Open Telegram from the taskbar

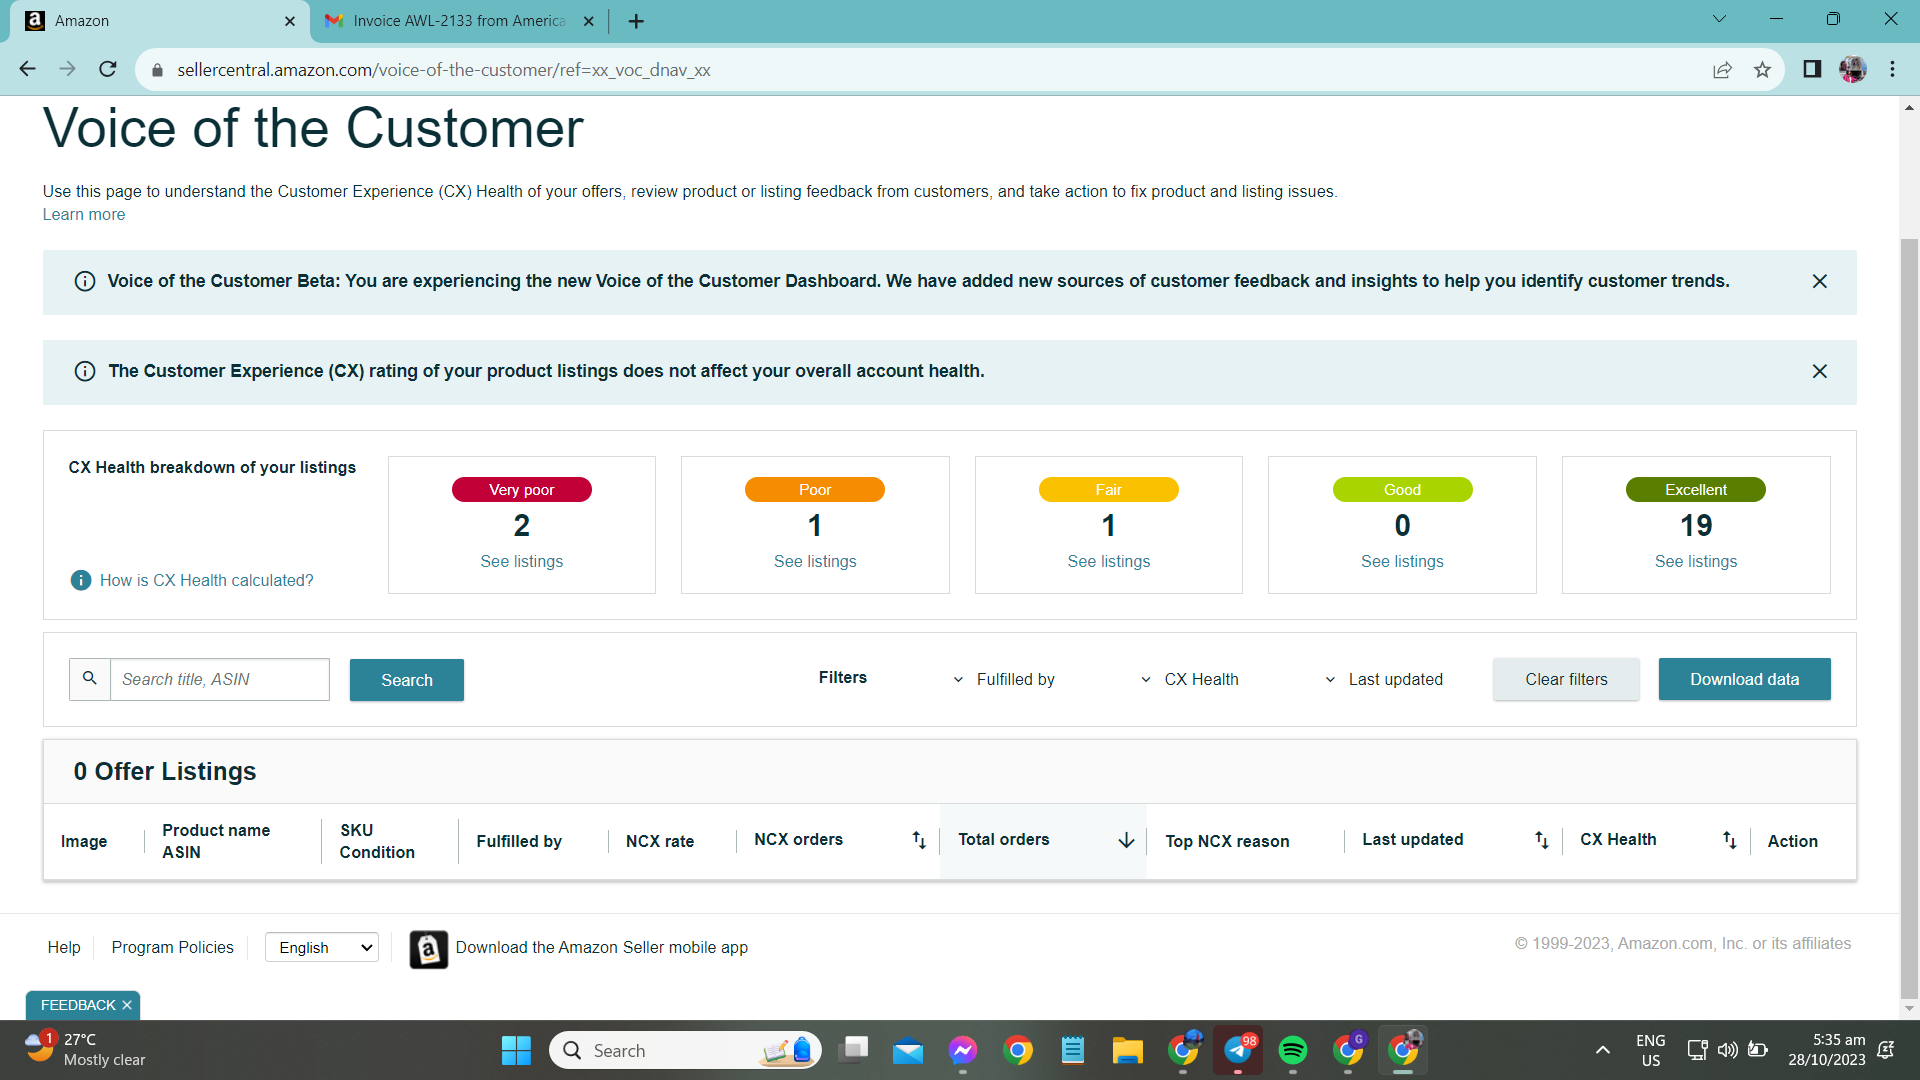pyautogui.click(x=1238, y=1050)
